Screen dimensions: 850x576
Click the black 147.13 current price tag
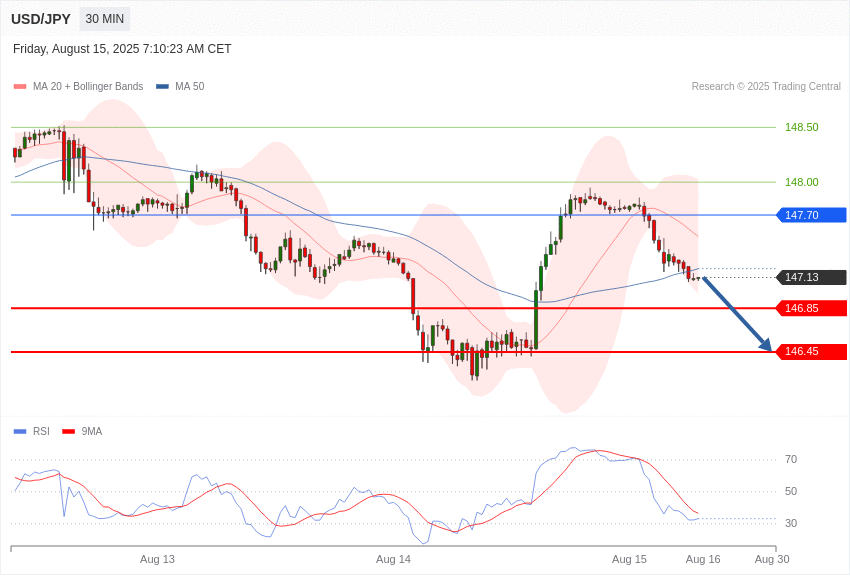812,277
